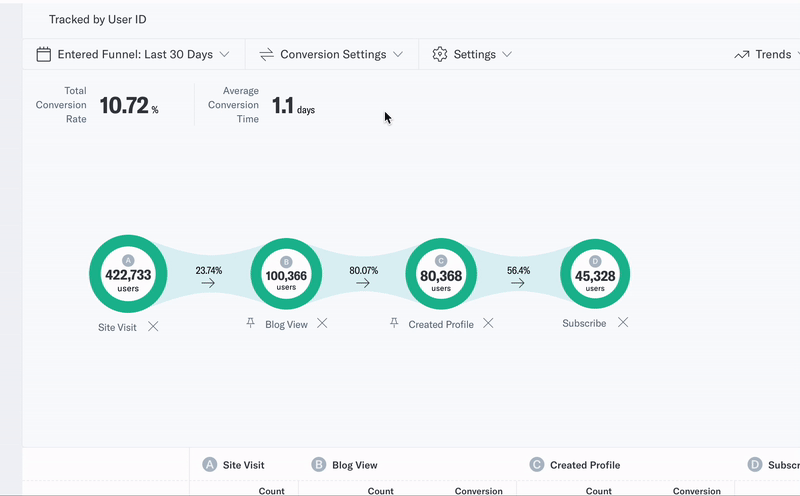800x496 pixels.
Task: Select the Blog View funnel circle with 100,366 users
Action: [286, 274]
